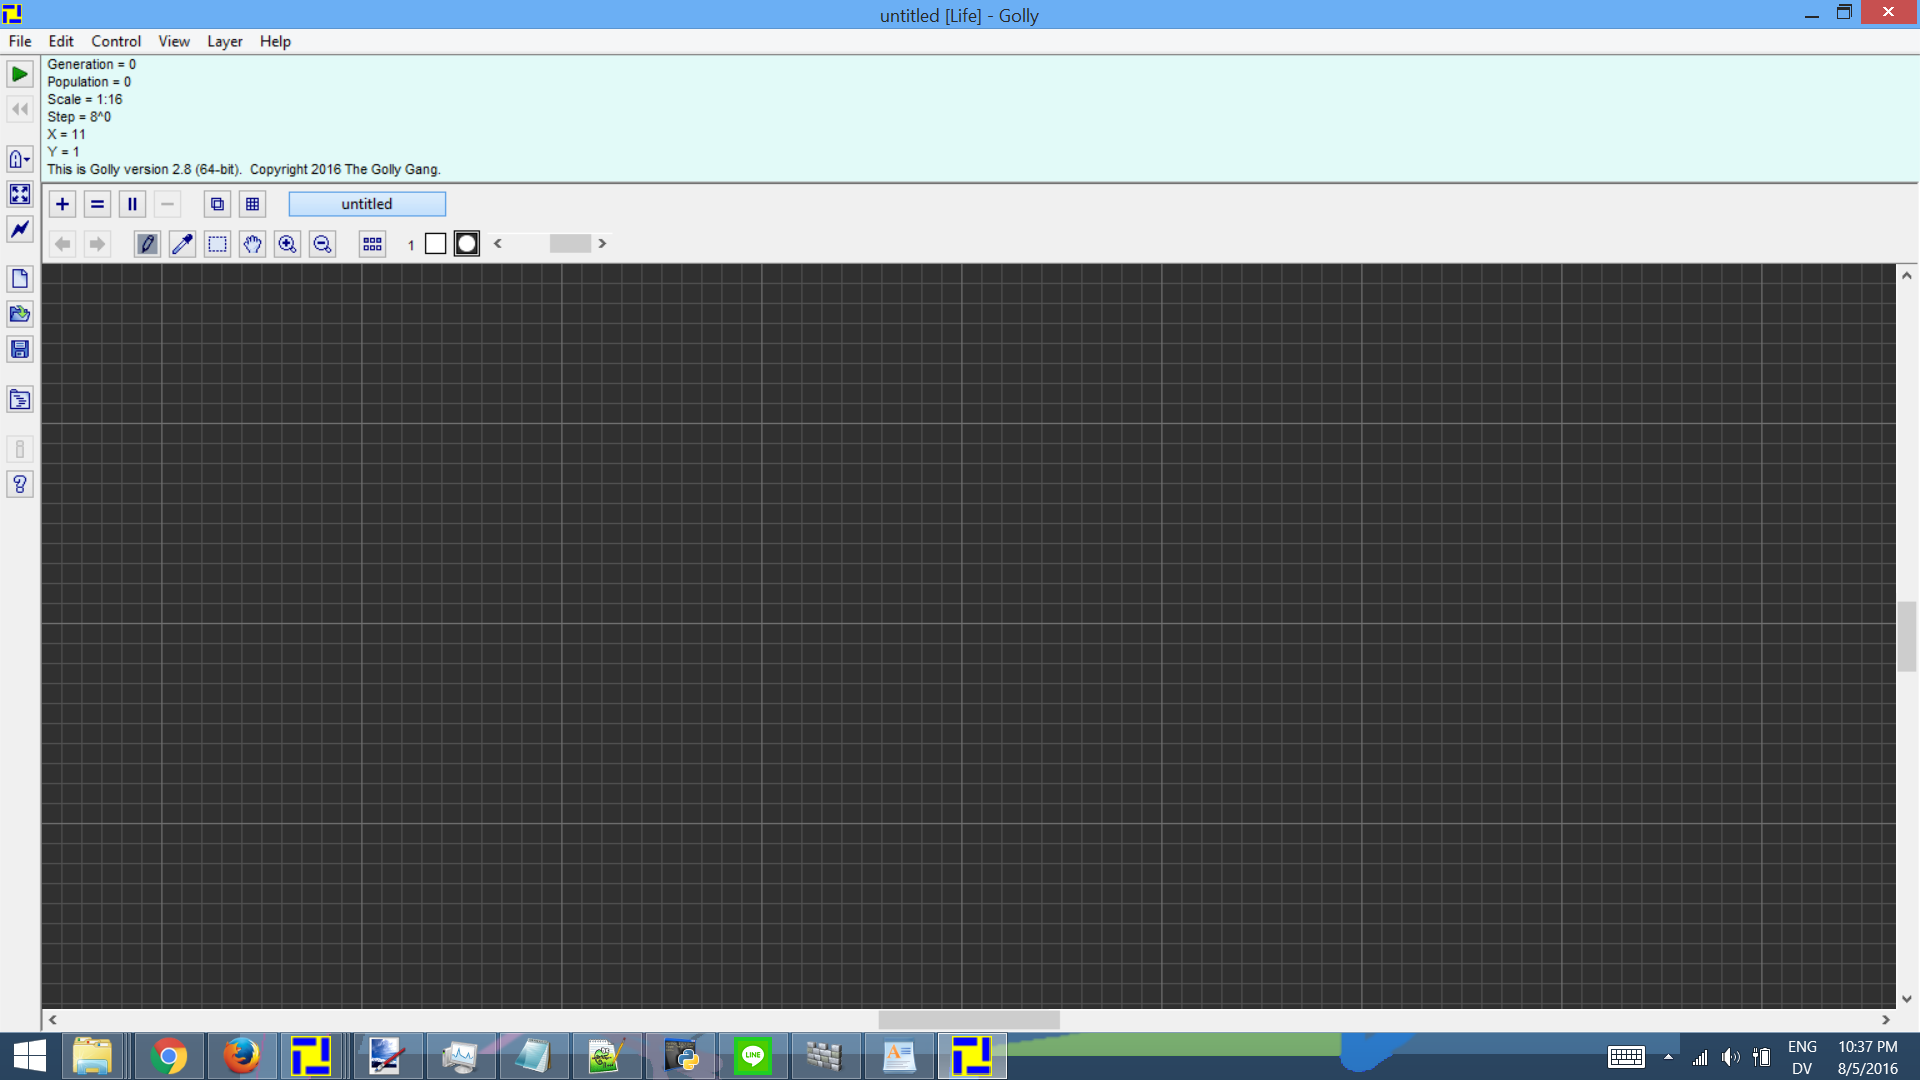Increase drawing state with right arrow

(602, 243)
